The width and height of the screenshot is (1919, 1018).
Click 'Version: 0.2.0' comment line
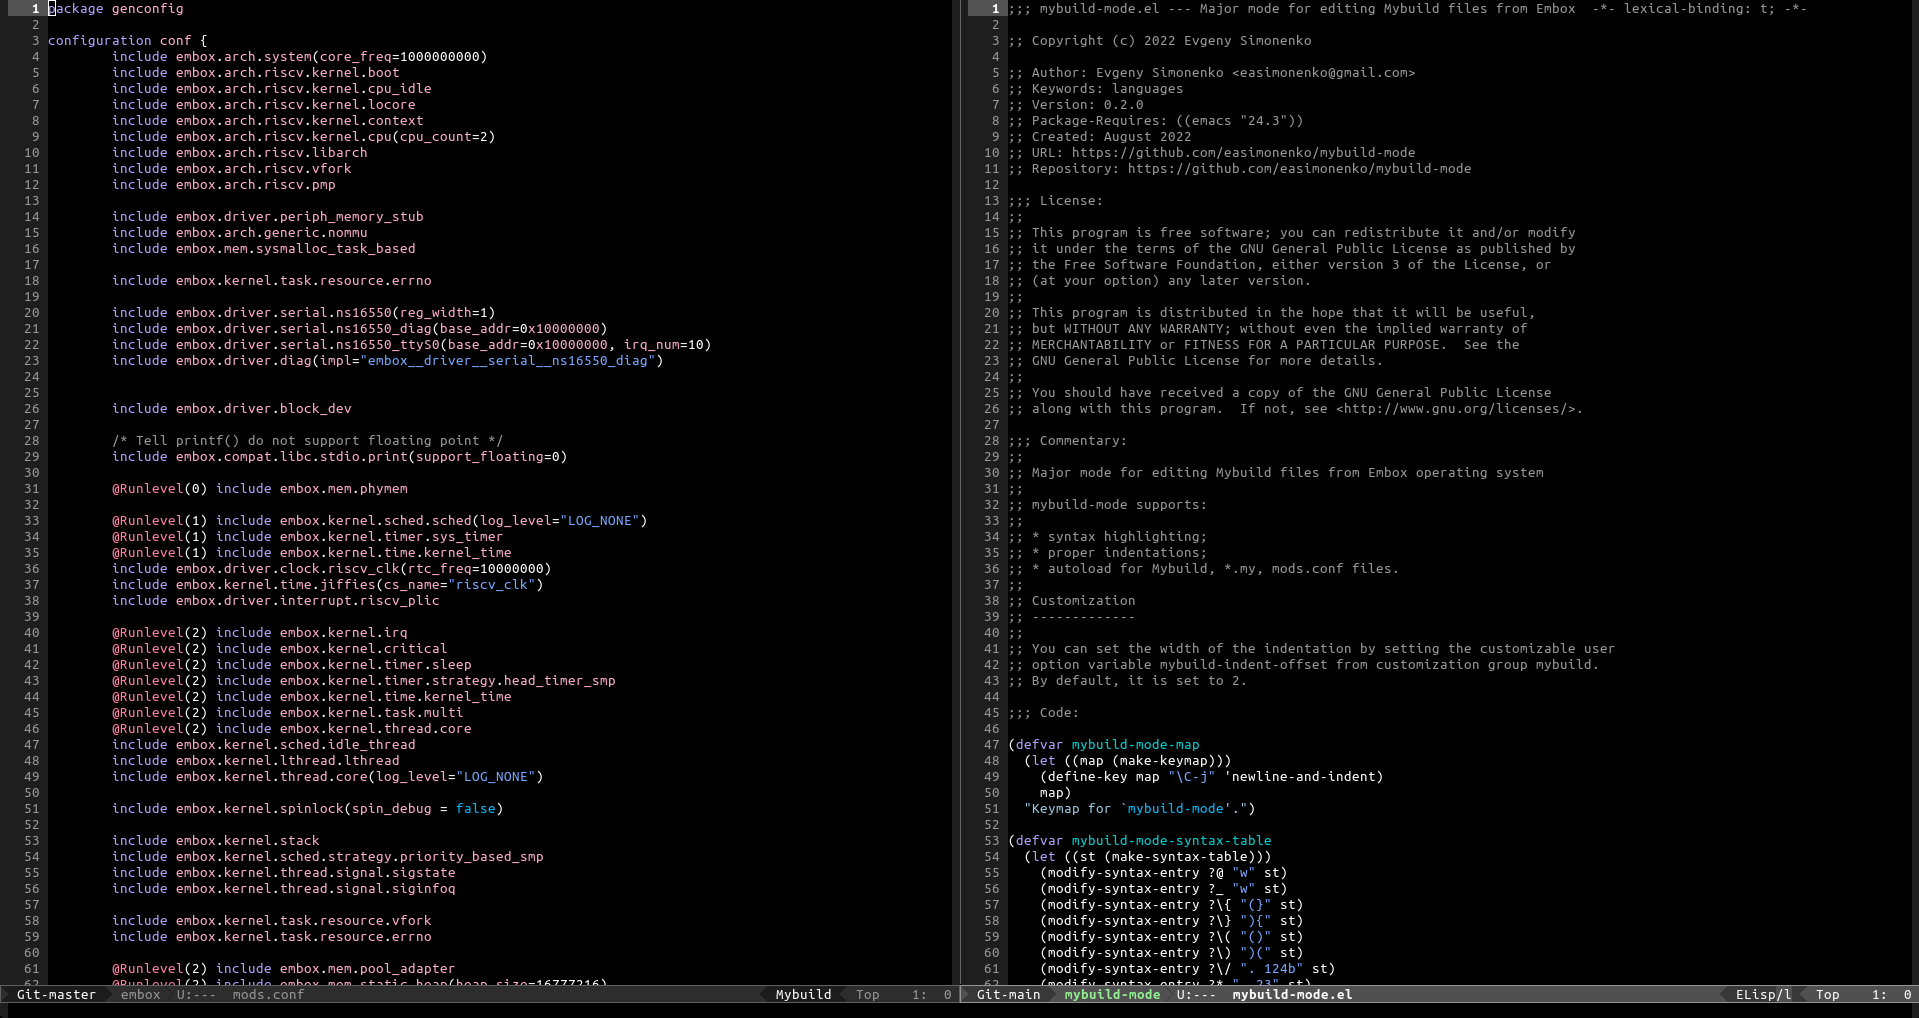1076,105
